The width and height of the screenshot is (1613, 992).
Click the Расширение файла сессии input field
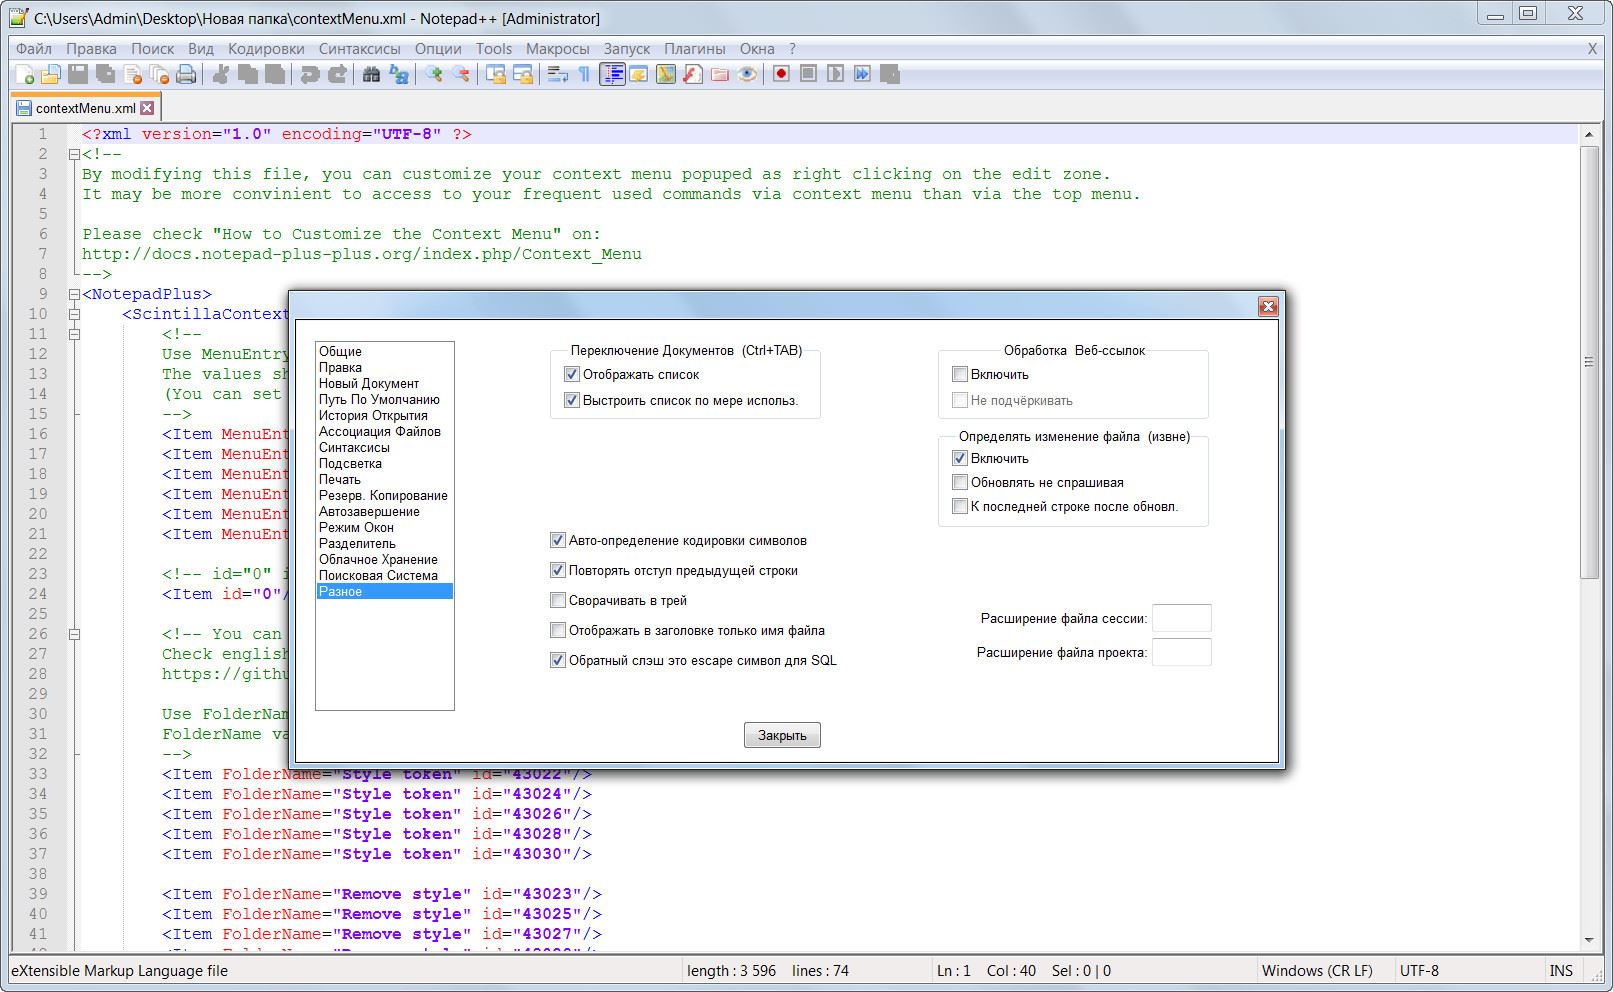point(1181,619)
